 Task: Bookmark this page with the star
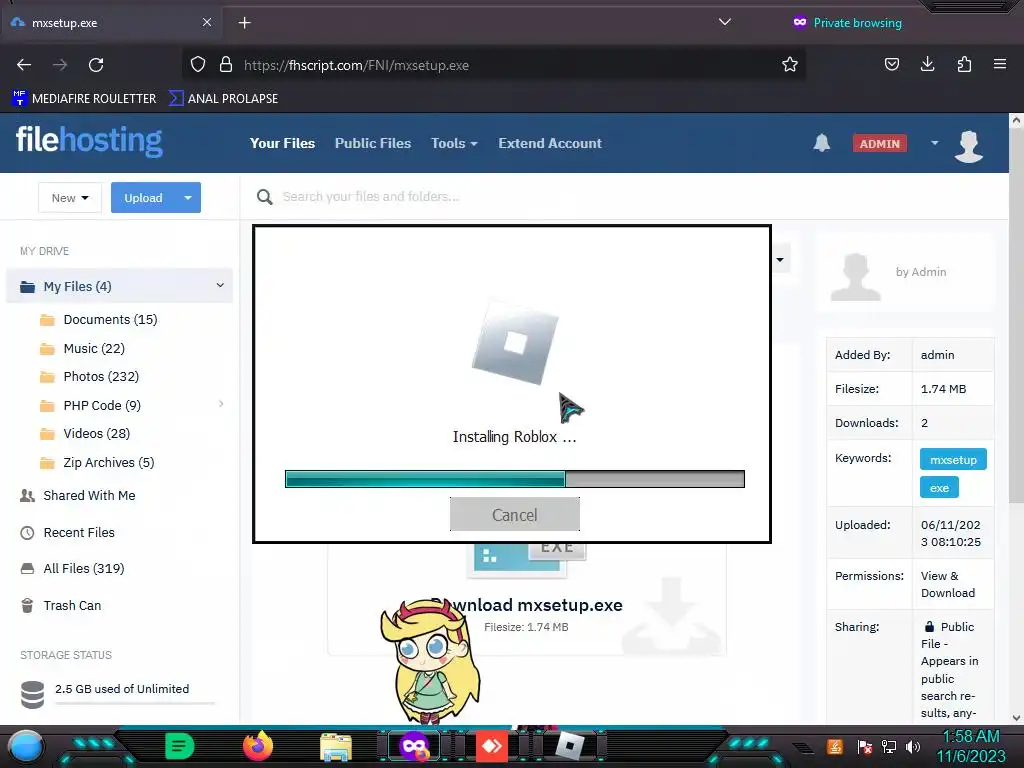pos(790,65)
